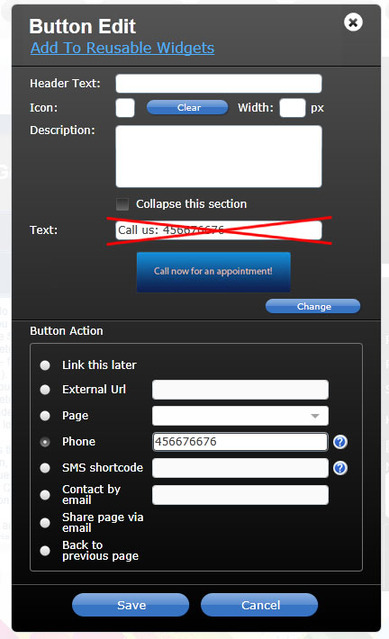389x639 pixels.
Task: Change the button style
Action: coord(313,306)
